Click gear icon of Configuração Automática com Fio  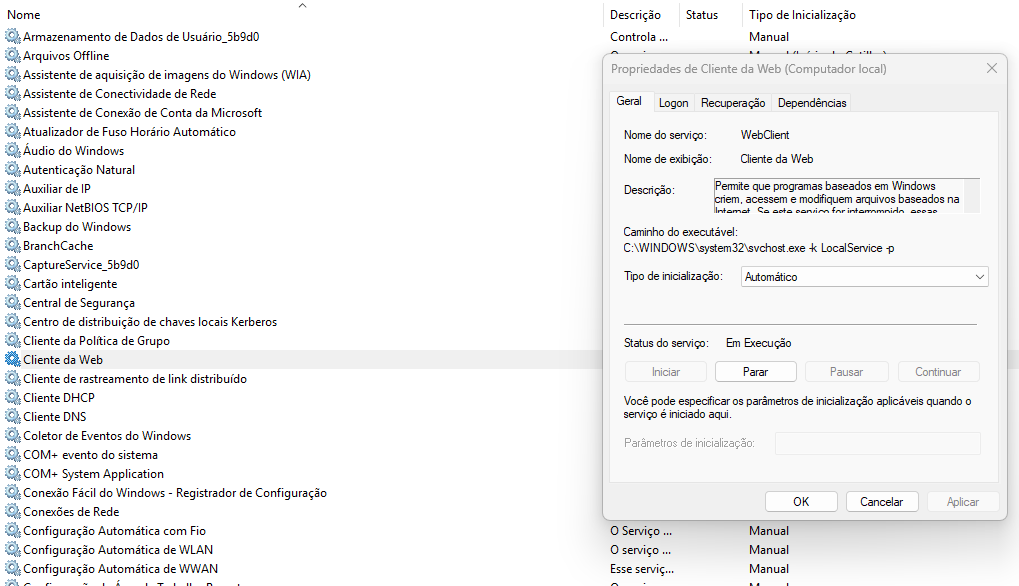pos(12,531)
